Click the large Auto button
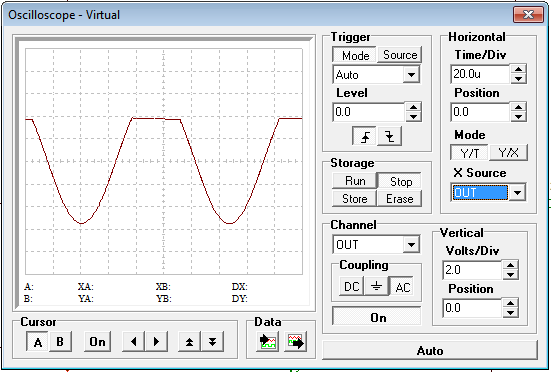Viewport: 551px width, 372px height. point(430,350)
